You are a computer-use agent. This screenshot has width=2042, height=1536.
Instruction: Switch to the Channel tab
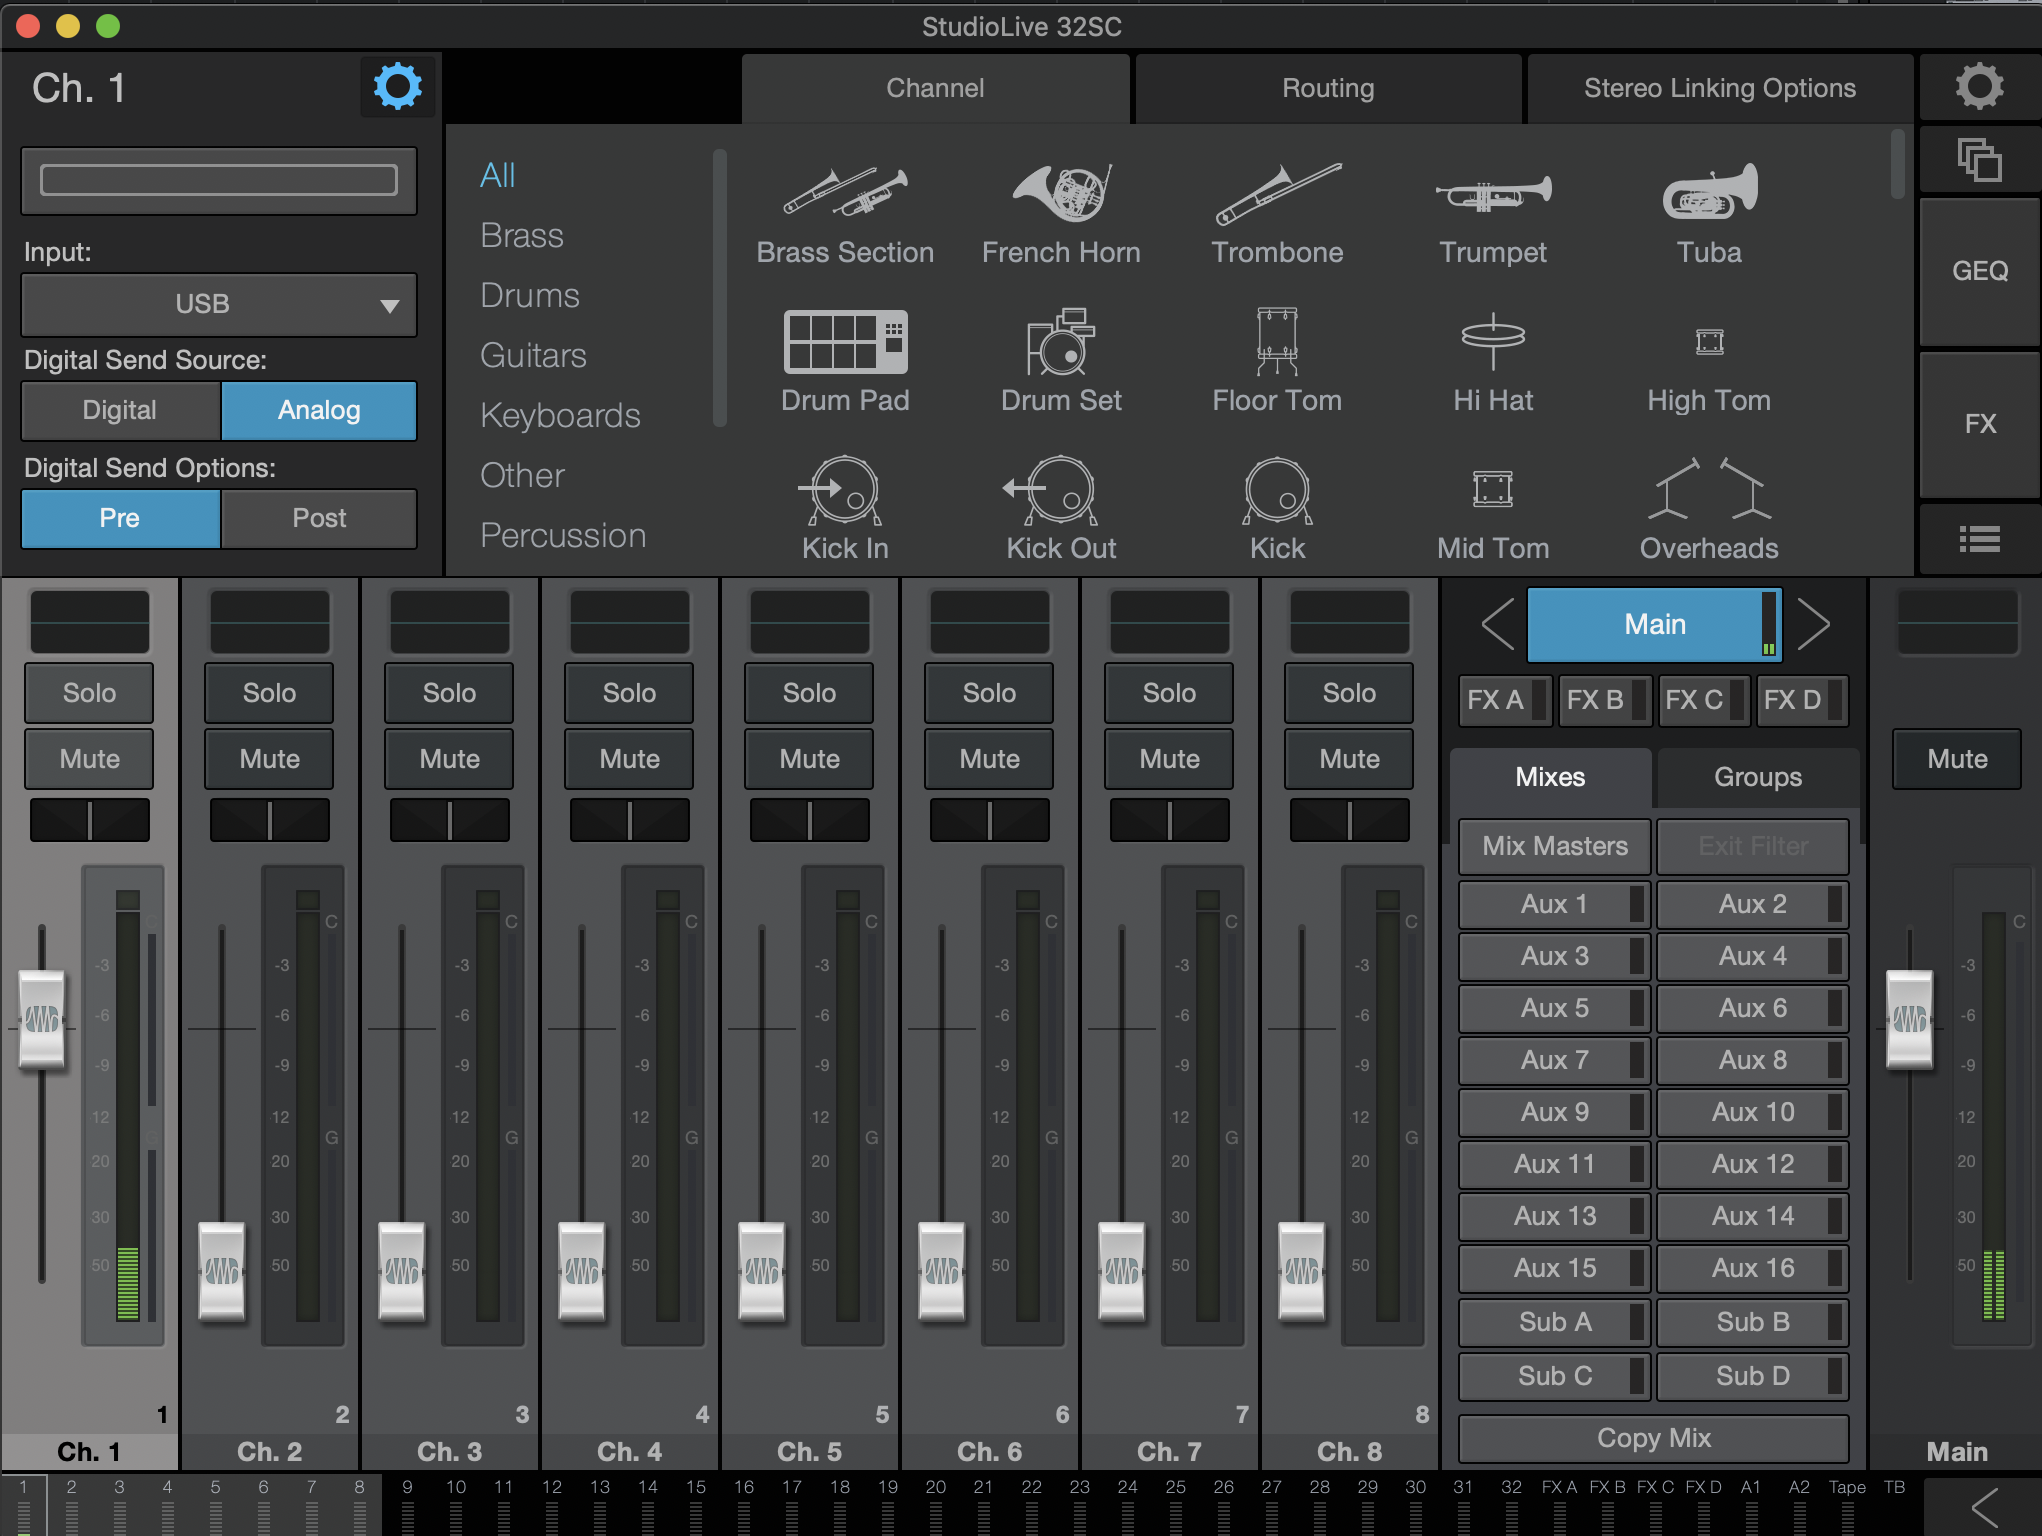[935, 88]
